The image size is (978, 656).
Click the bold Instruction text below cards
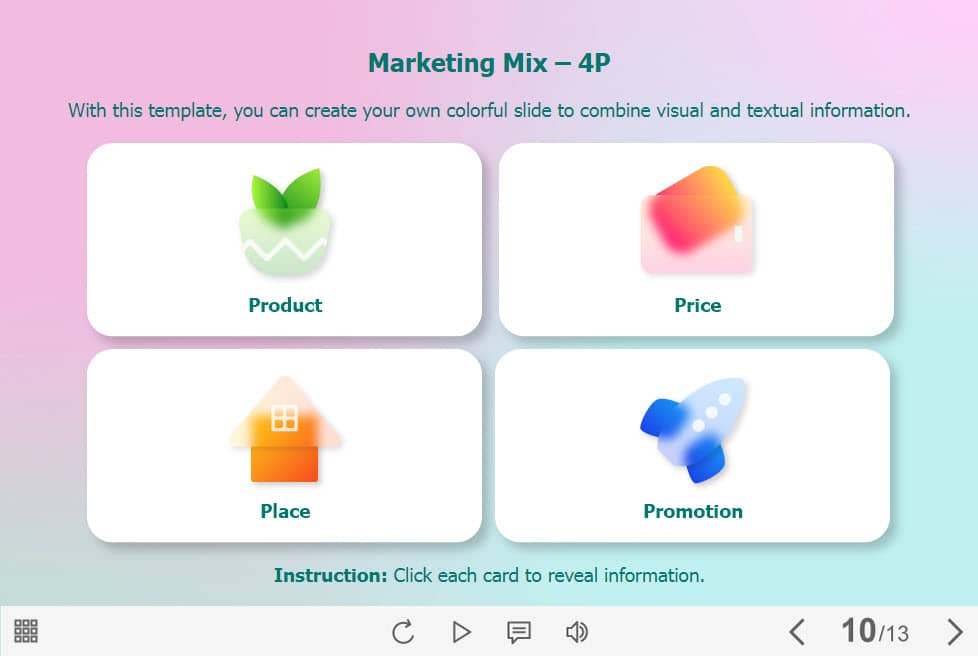tap(330, 575)
